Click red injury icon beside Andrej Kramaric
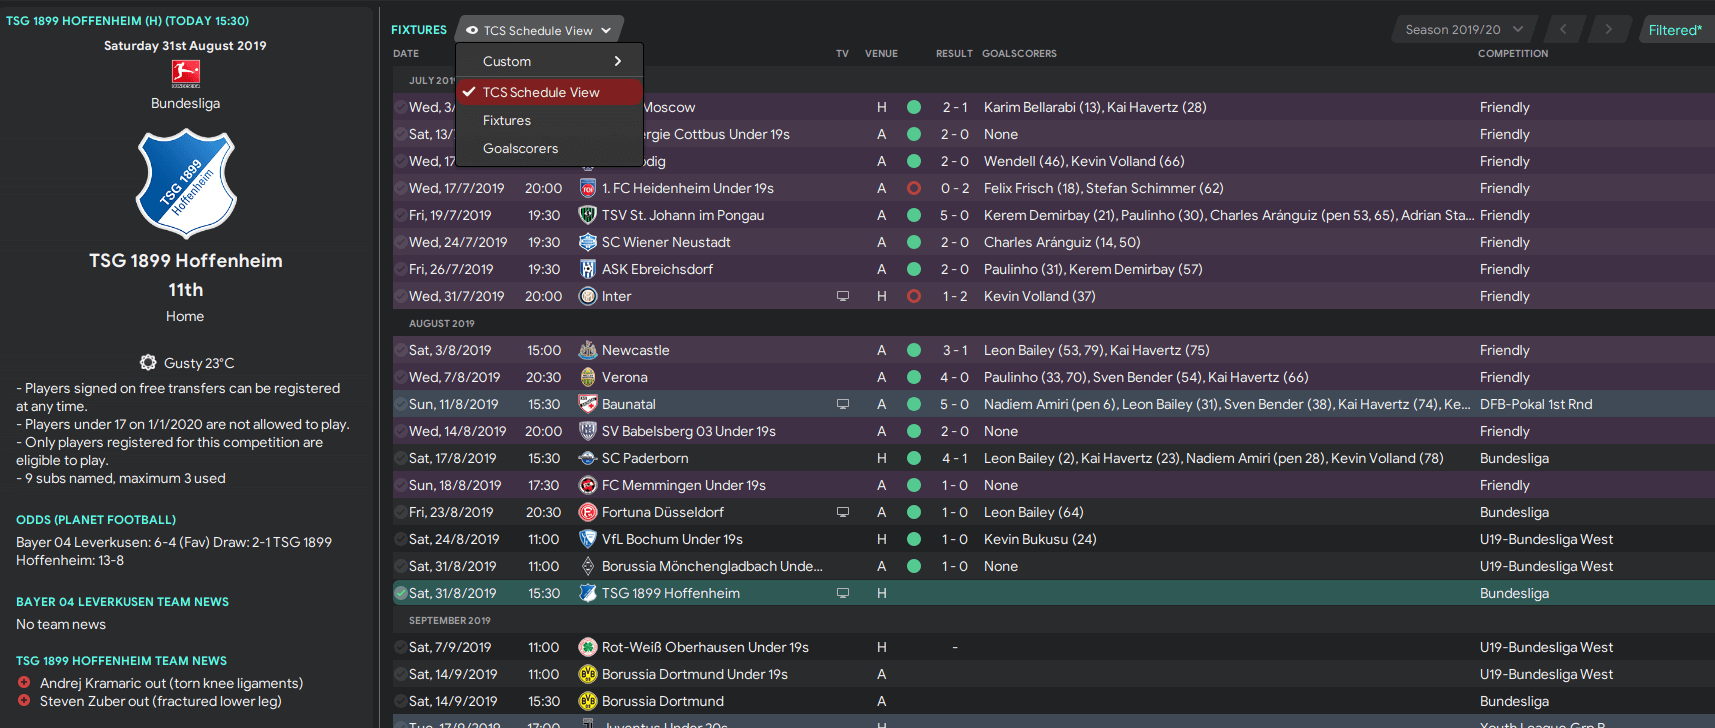Viewport: 1715px width, 728px height. pos(24,683)
